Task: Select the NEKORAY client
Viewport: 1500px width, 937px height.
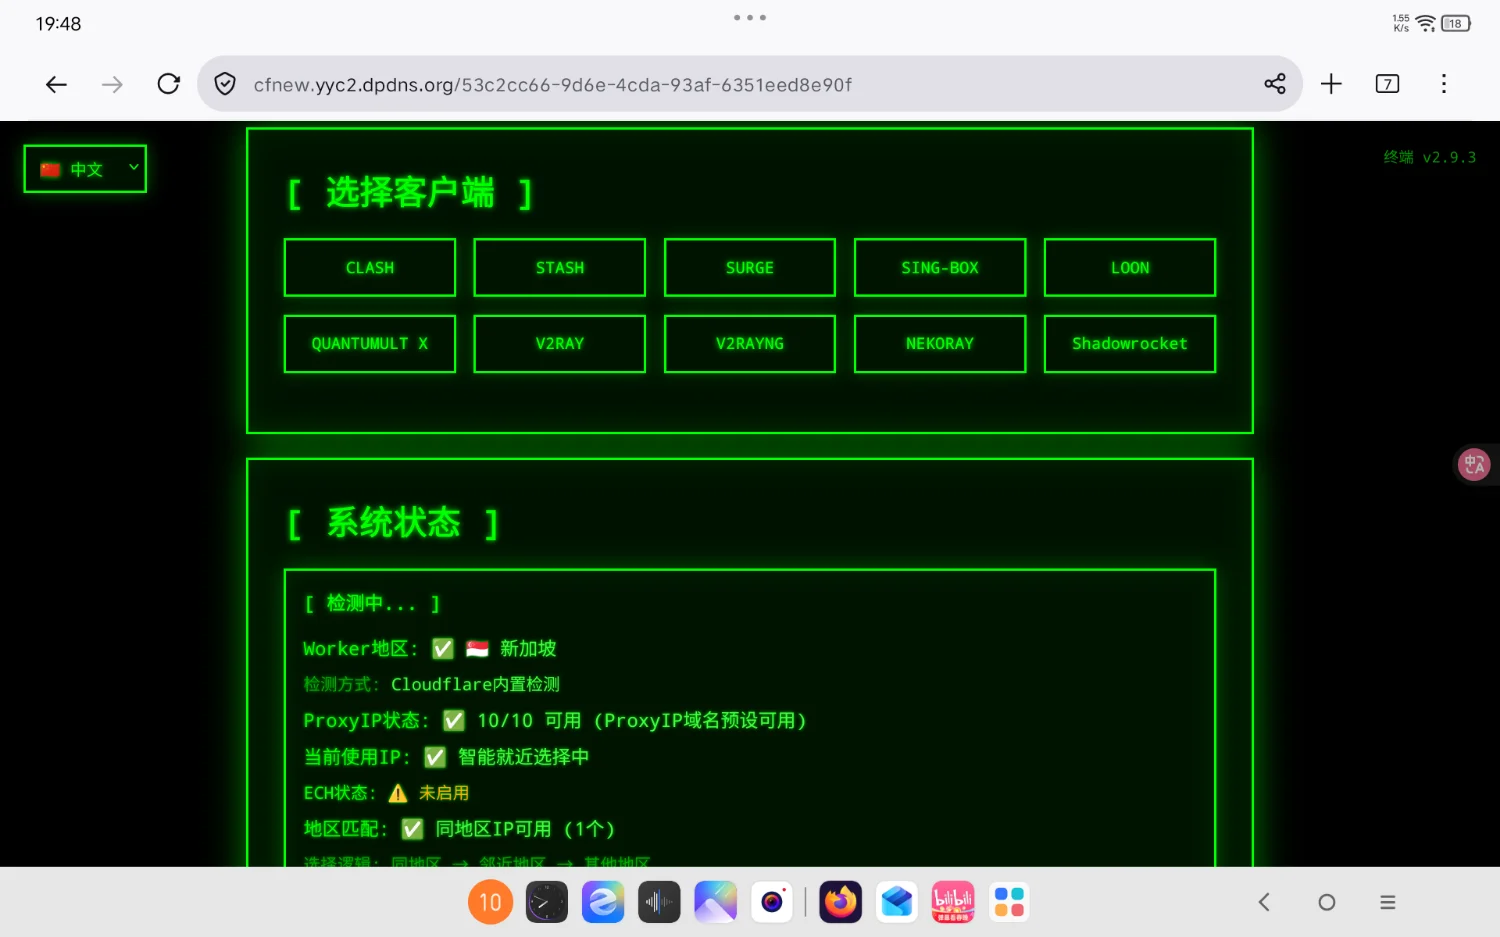Action: pos(940,344)
